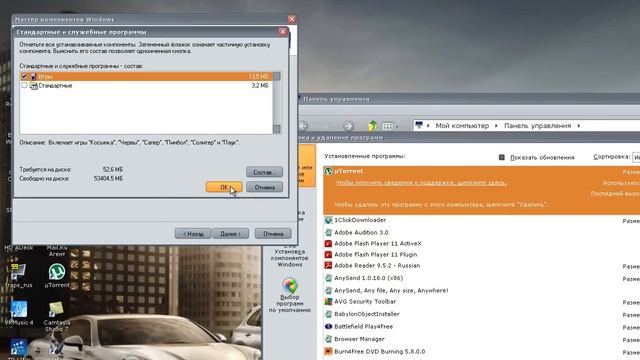This screenshot has height=360, width=640.
Task: Select the Adobe Audition 3.0 icon
Action: tap(328, 232)
